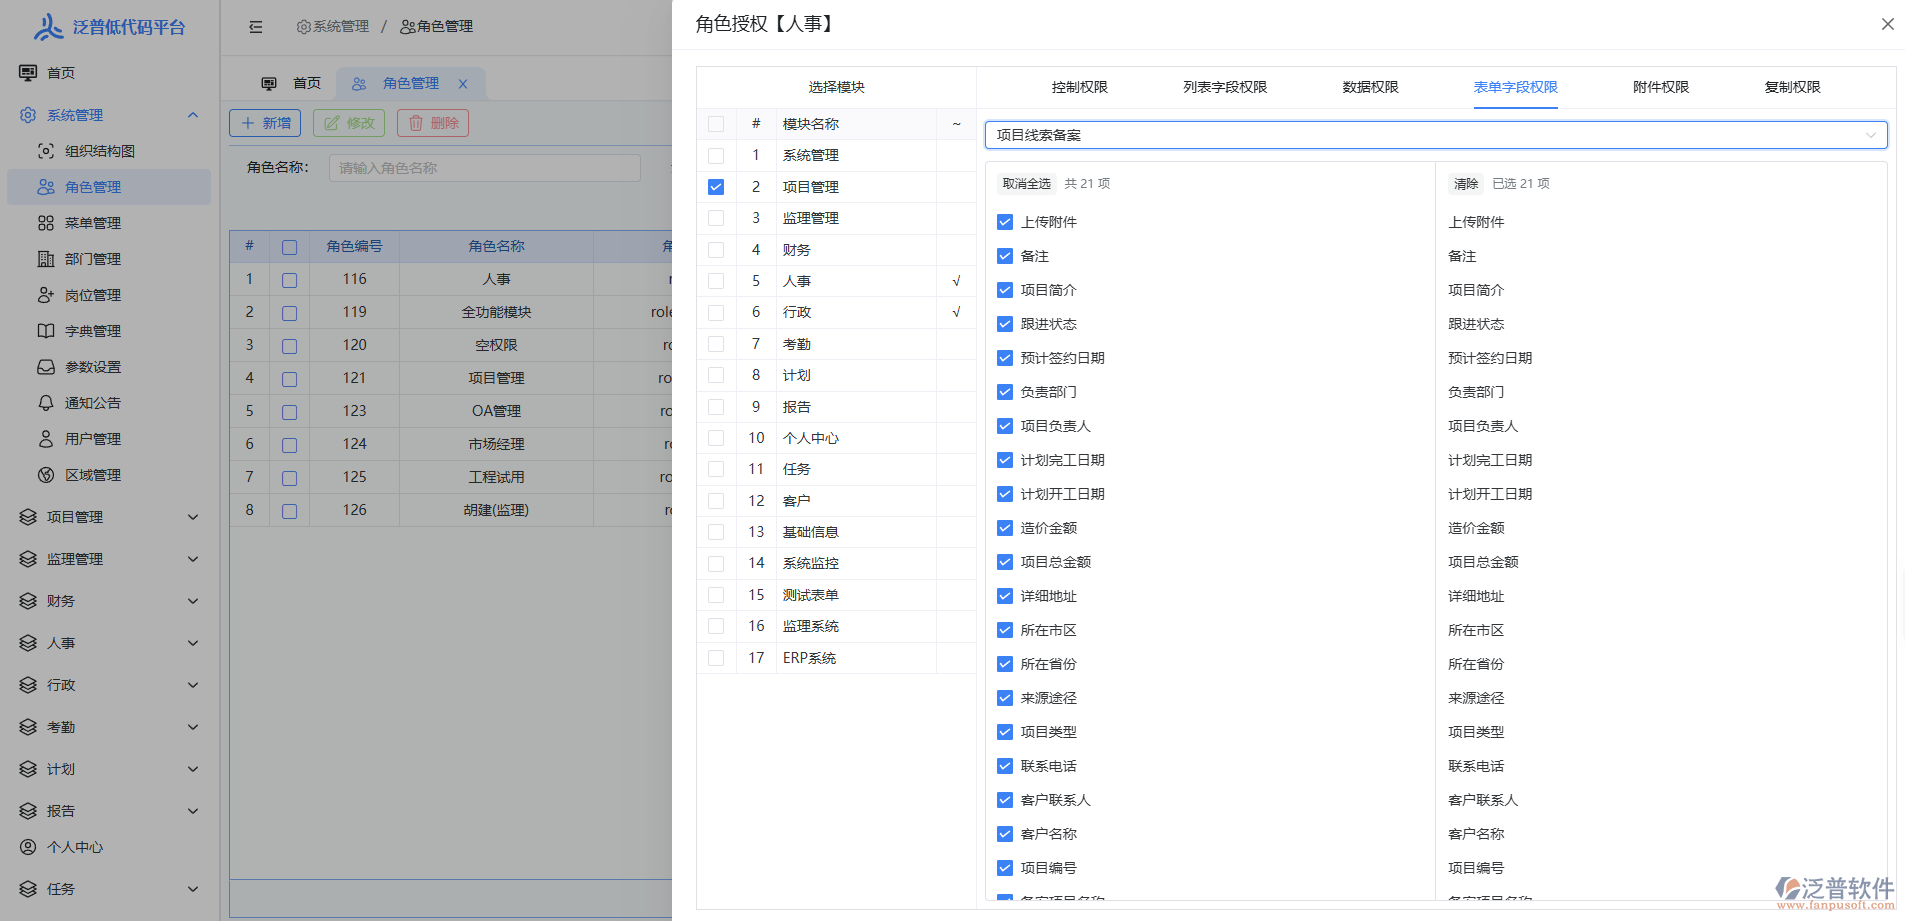This screenshot has height=921, width=1905.
Task: Check the 财务 module checkbox
Action: click(716, 250)
